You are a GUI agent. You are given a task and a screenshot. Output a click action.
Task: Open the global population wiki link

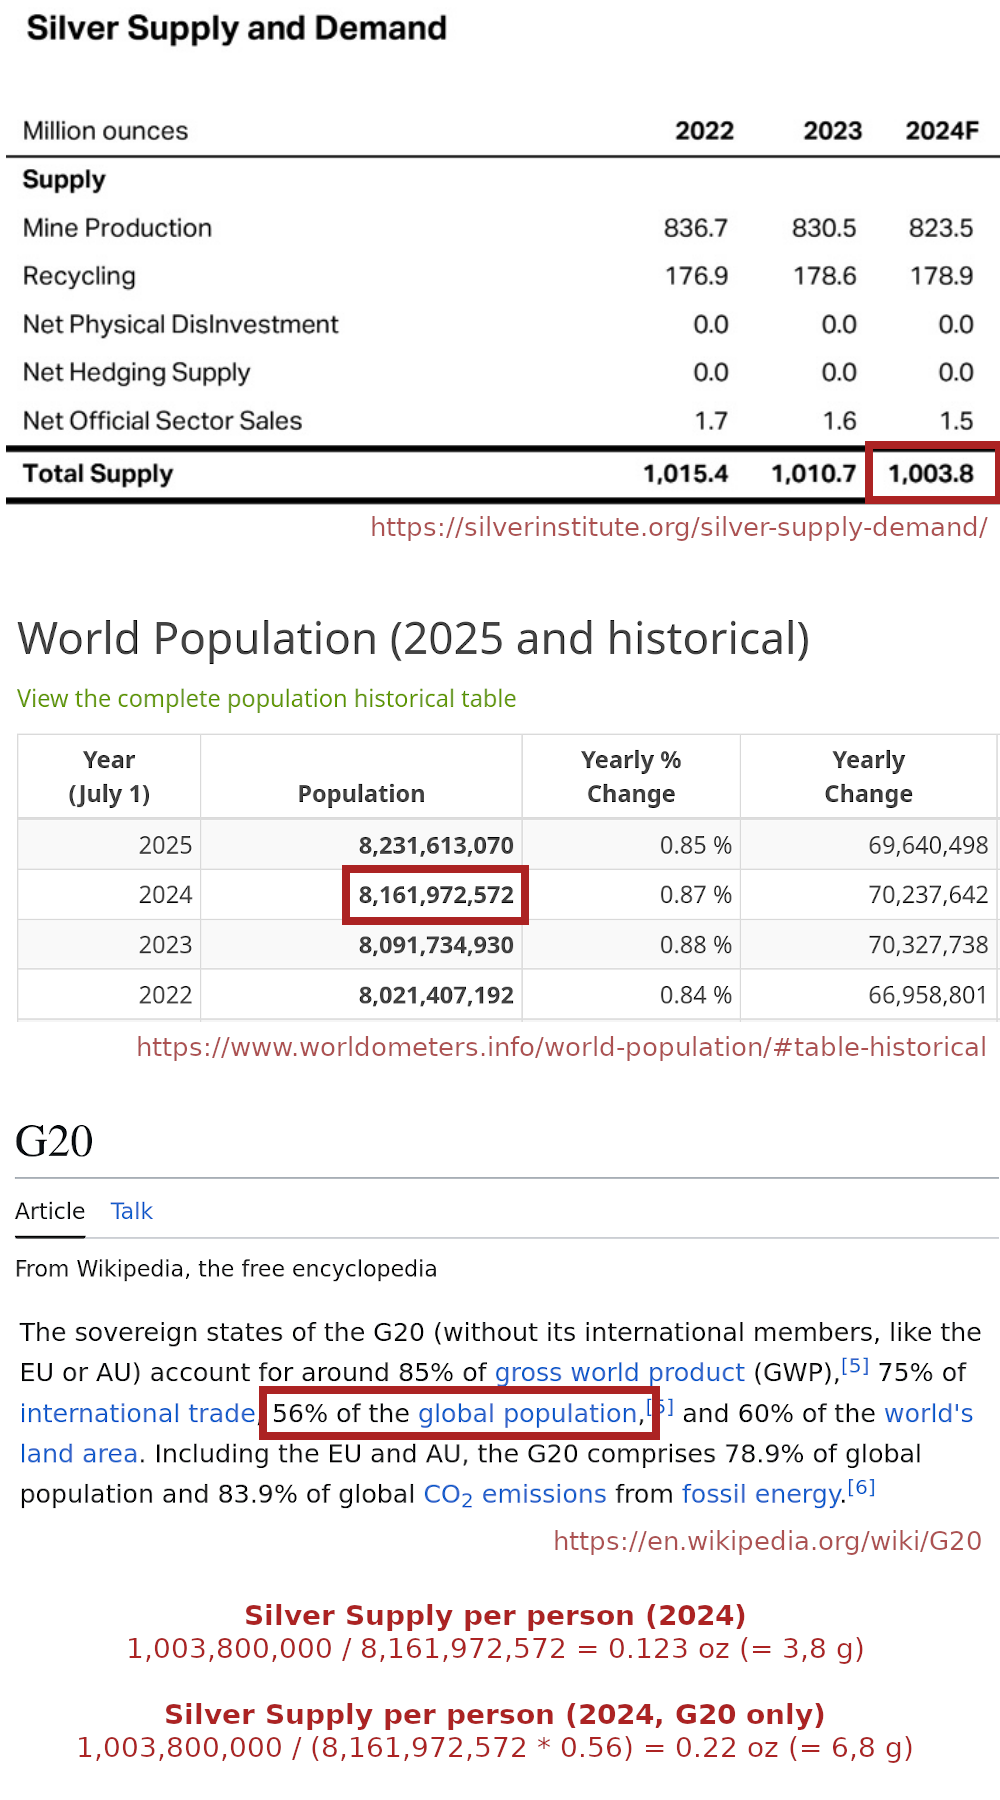(x=528, y=1413)
